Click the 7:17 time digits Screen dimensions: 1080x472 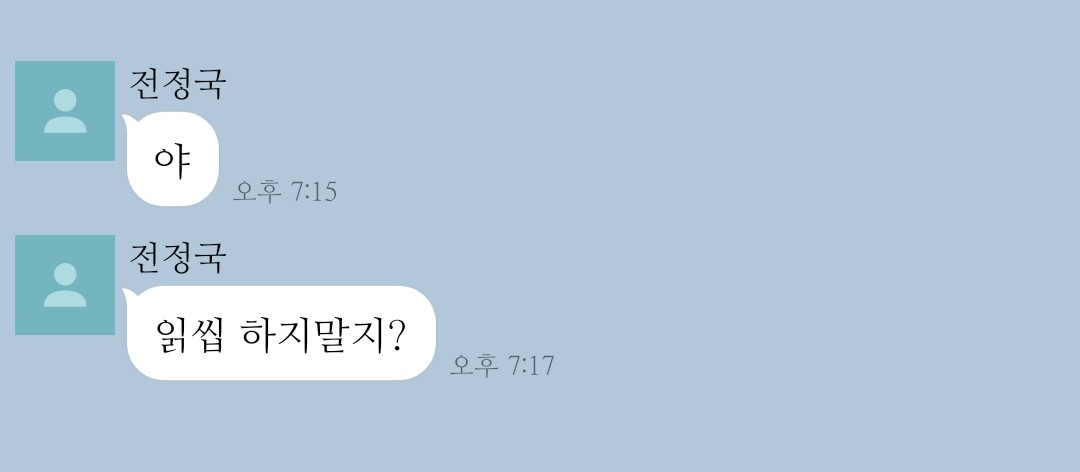coord(531,365)
